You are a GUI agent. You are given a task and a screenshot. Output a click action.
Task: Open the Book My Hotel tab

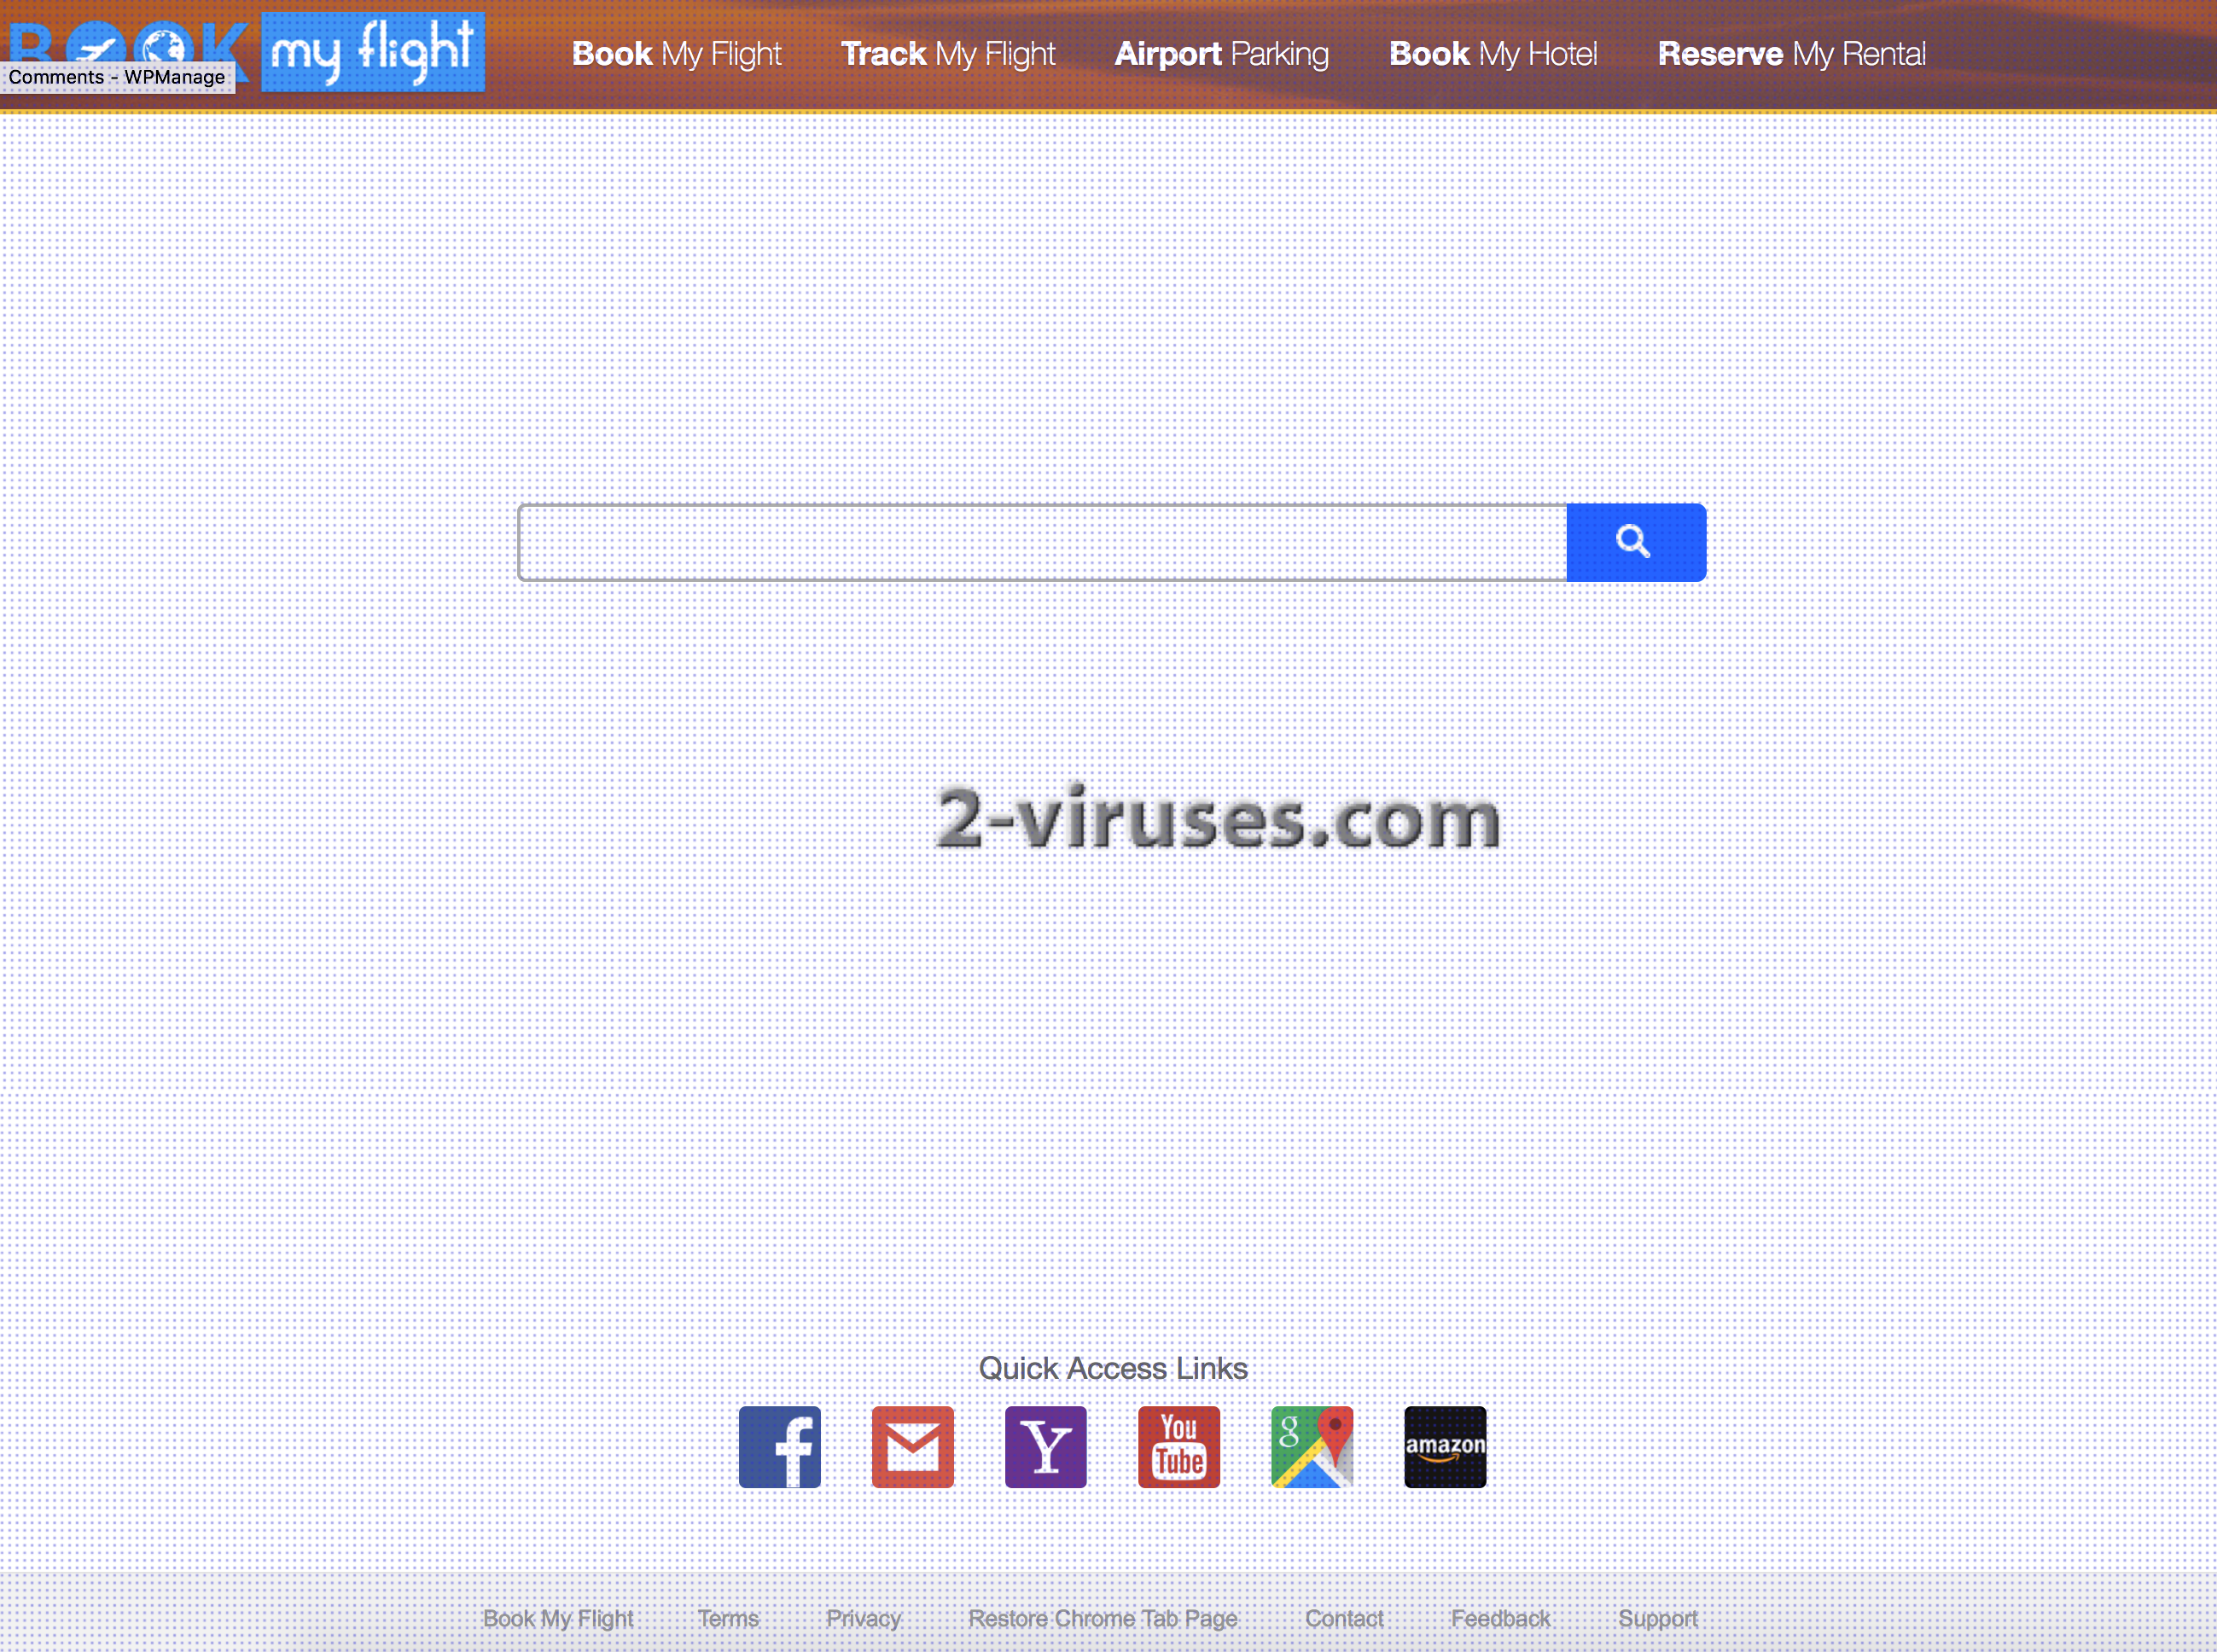click(x=1493, y=54)
